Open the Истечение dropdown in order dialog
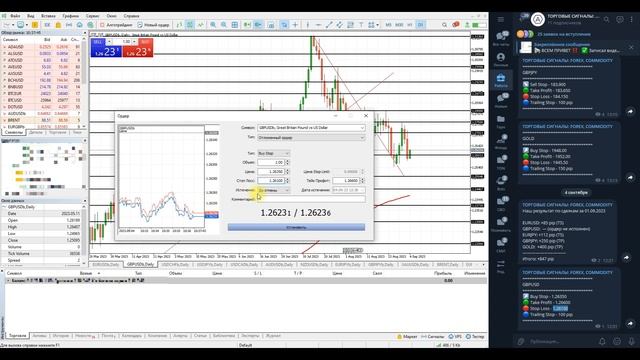Screen dimensions: 640x360 (x=273, y=190)
